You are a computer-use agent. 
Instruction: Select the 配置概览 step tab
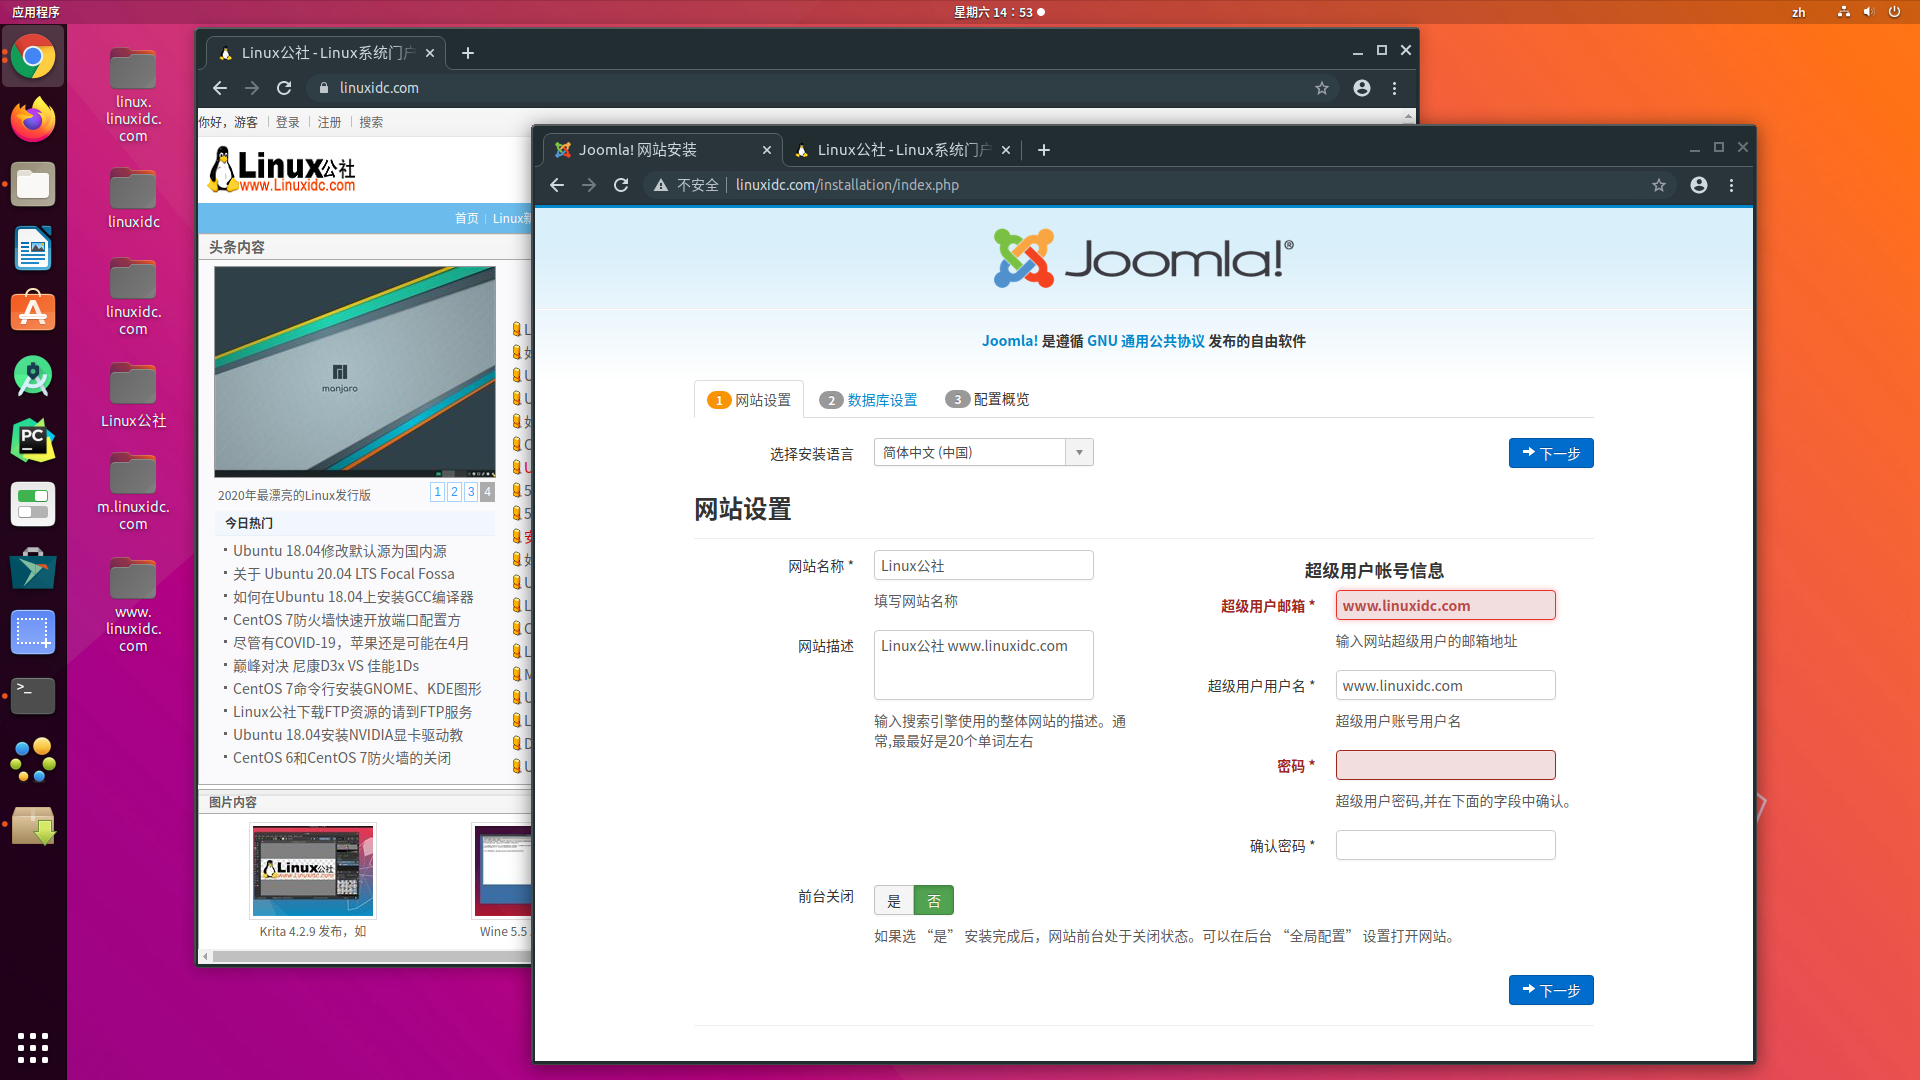click(x=987, y=399)
